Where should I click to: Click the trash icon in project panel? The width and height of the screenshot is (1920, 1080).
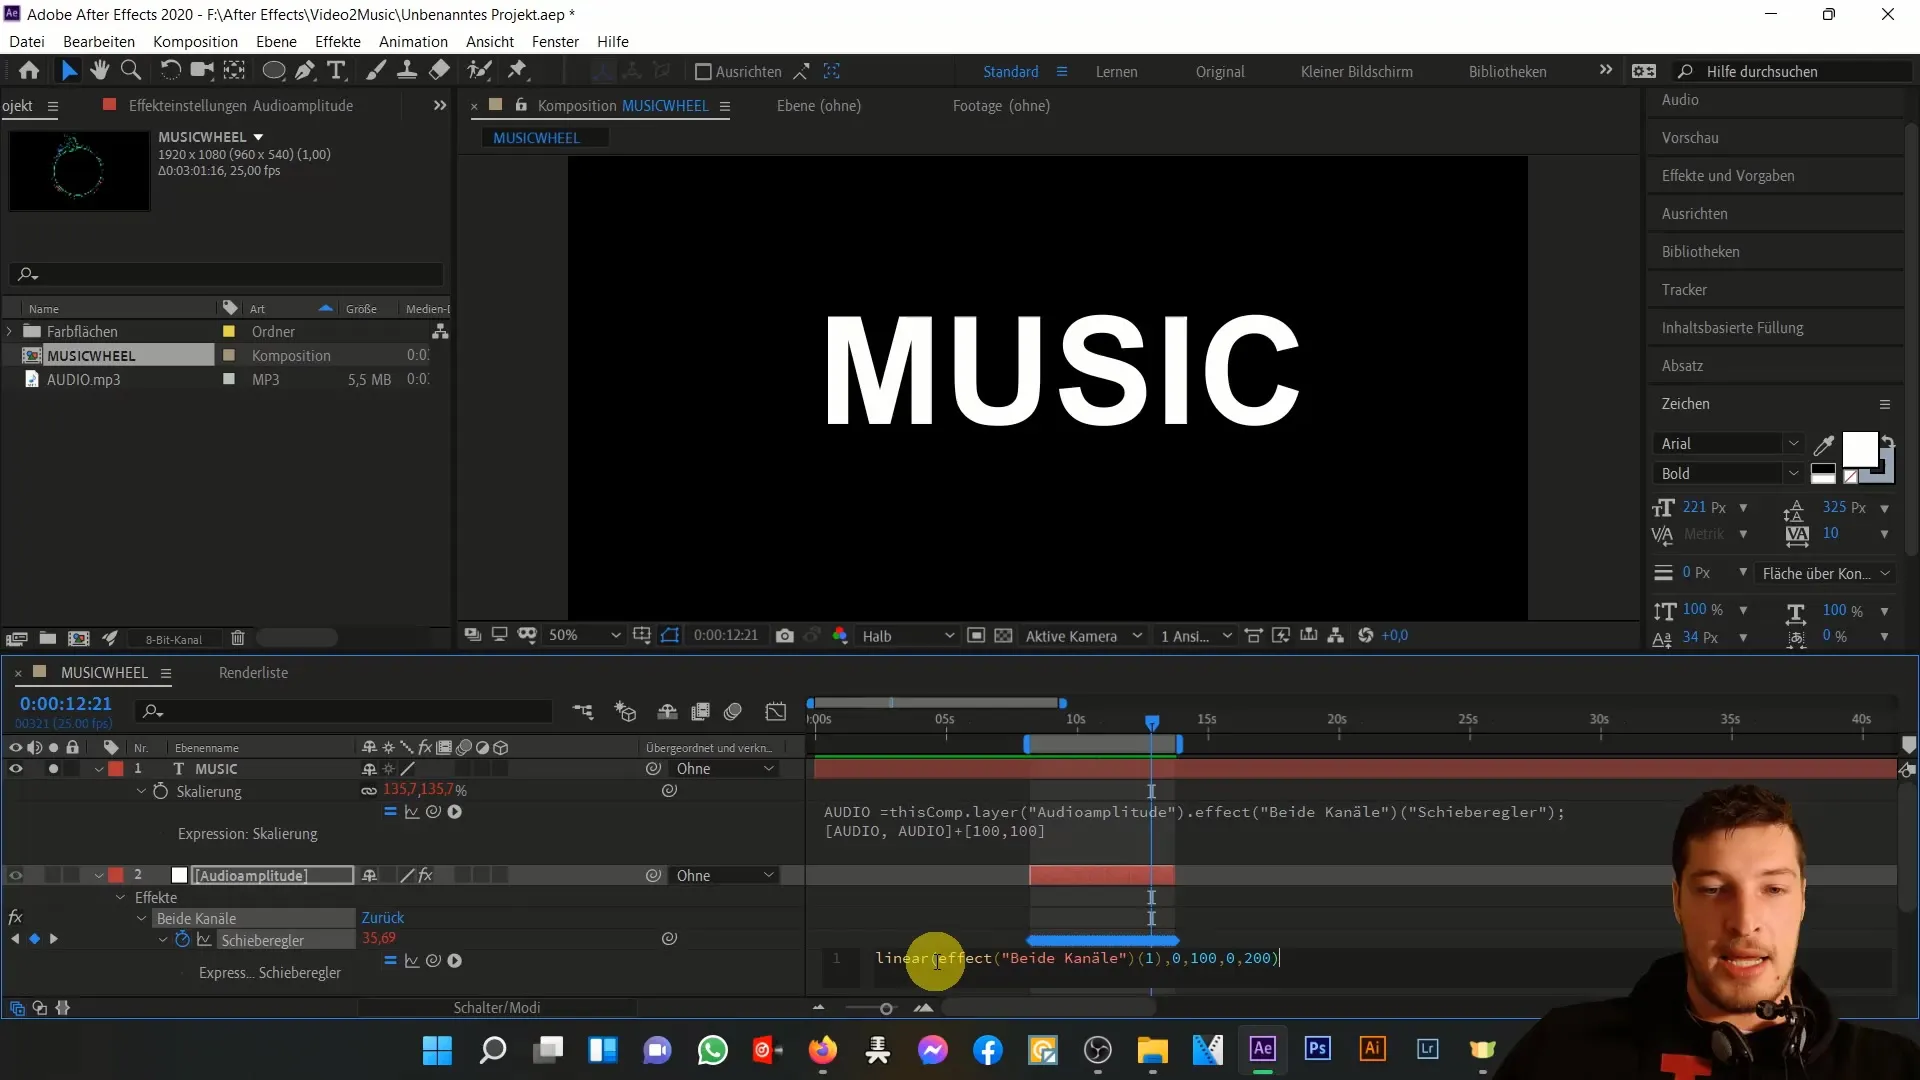238,638
